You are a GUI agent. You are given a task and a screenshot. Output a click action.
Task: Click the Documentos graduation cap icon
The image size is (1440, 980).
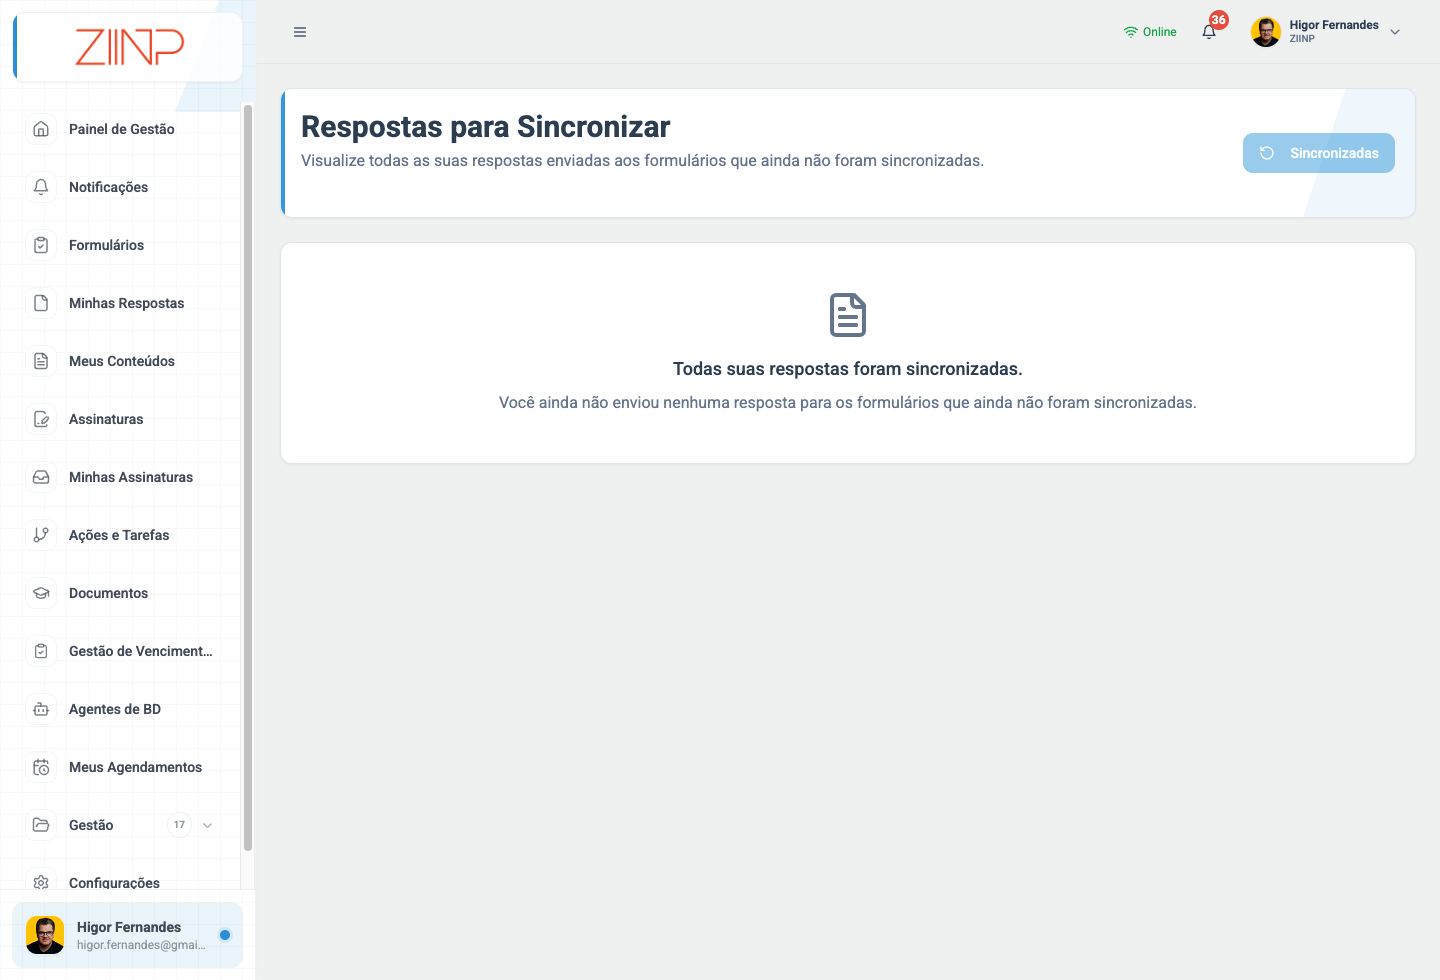point(41,593)
